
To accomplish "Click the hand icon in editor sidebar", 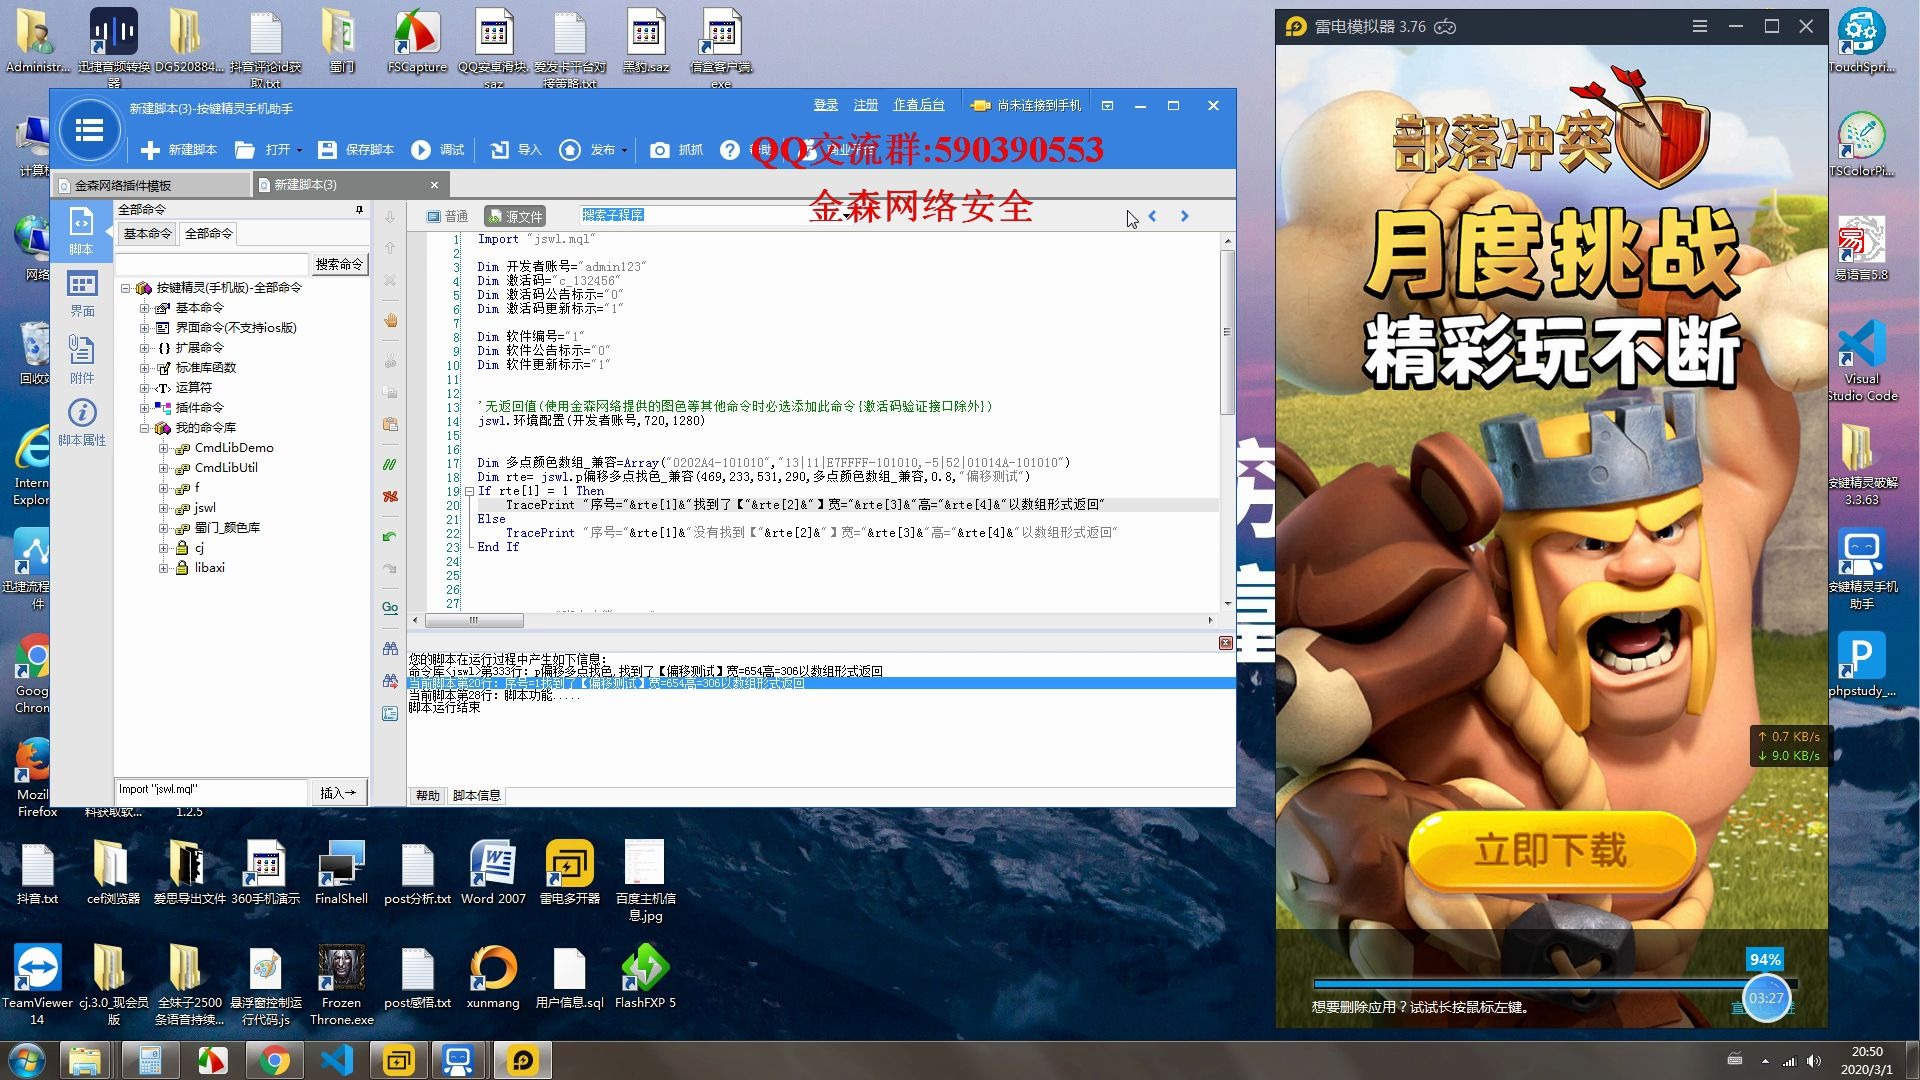I will 390,320.
